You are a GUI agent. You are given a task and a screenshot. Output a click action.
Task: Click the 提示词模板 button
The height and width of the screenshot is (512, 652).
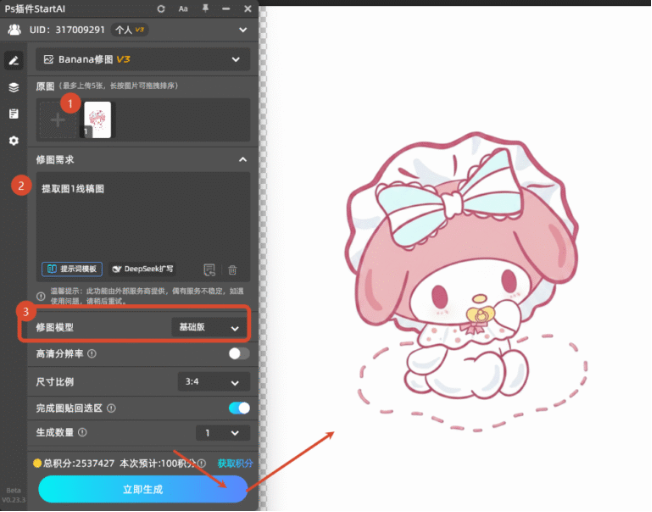coord(72,269)
